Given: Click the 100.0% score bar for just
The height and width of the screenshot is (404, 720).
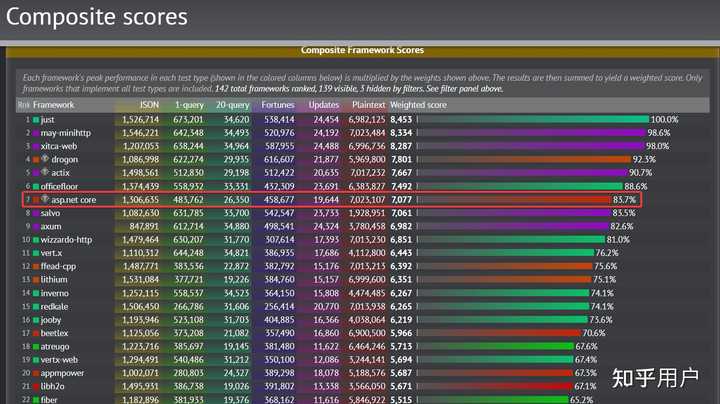Looking at the screenshot, I should (533, 119).
